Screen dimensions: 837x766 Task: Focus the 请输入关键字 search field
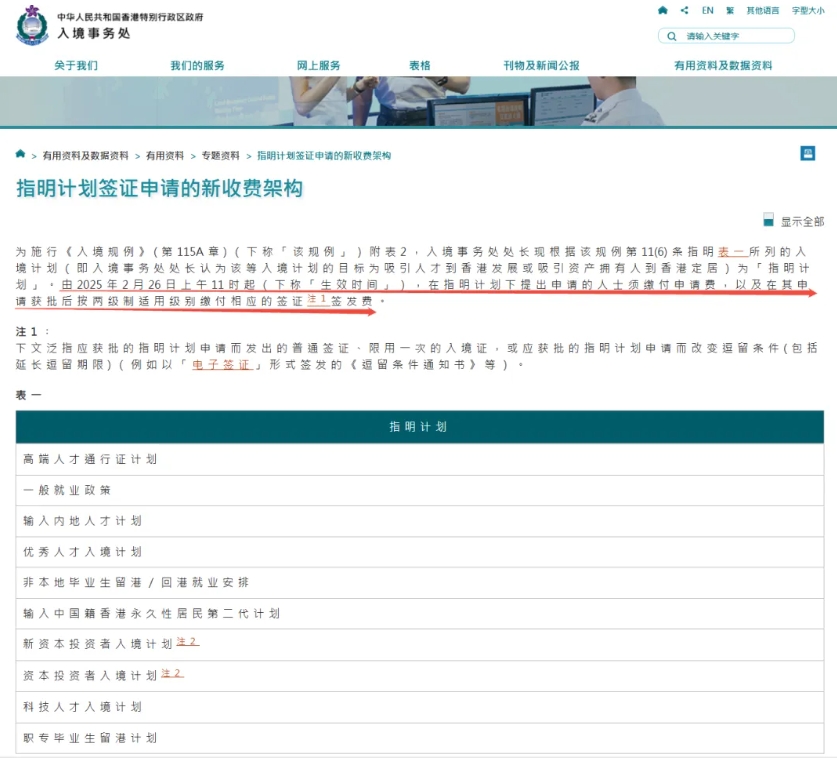click(x=726, y=36)
